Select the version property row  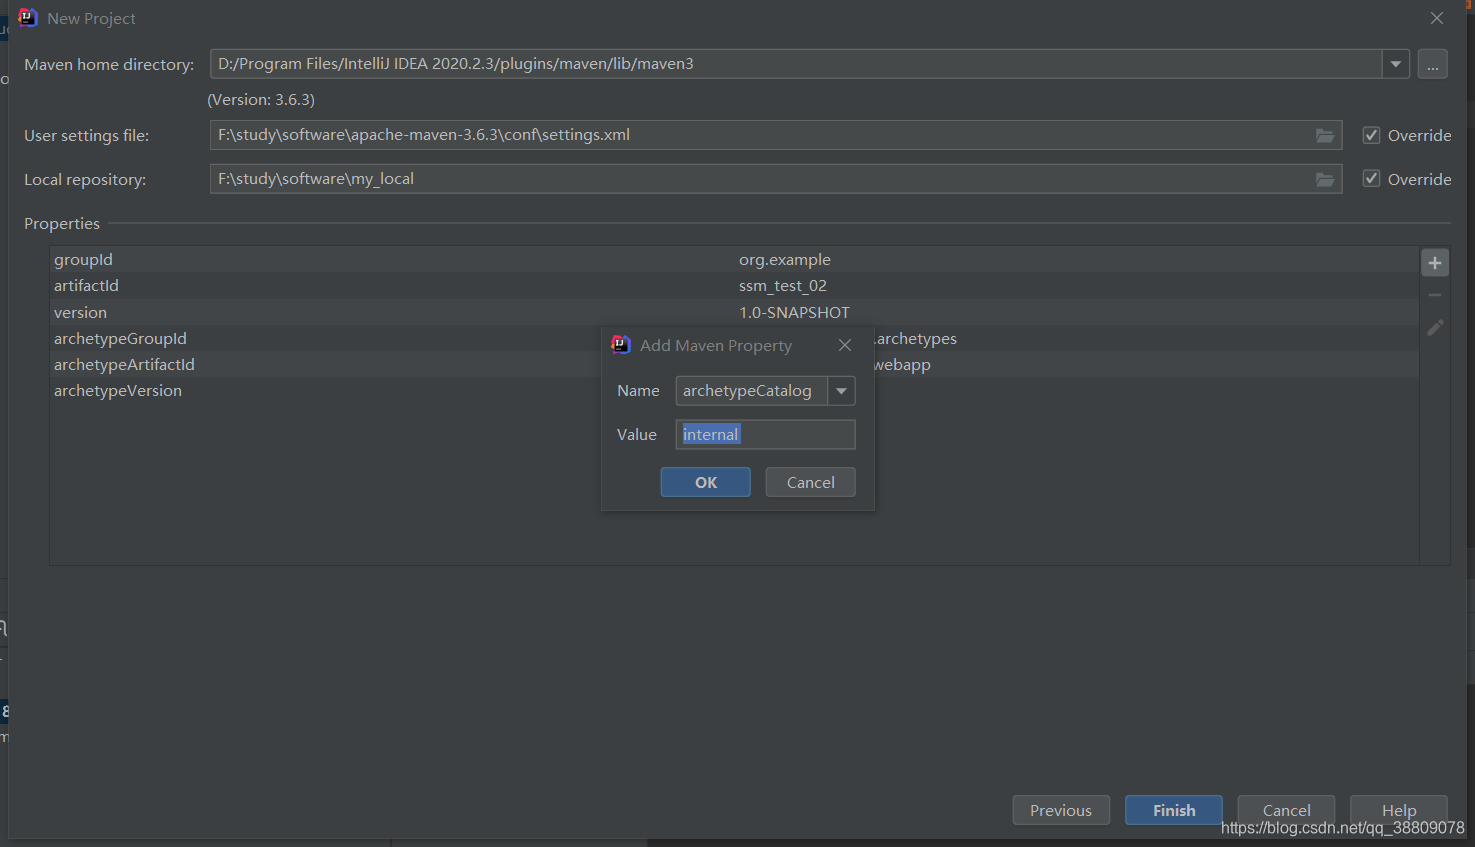(x=734, y=312)
